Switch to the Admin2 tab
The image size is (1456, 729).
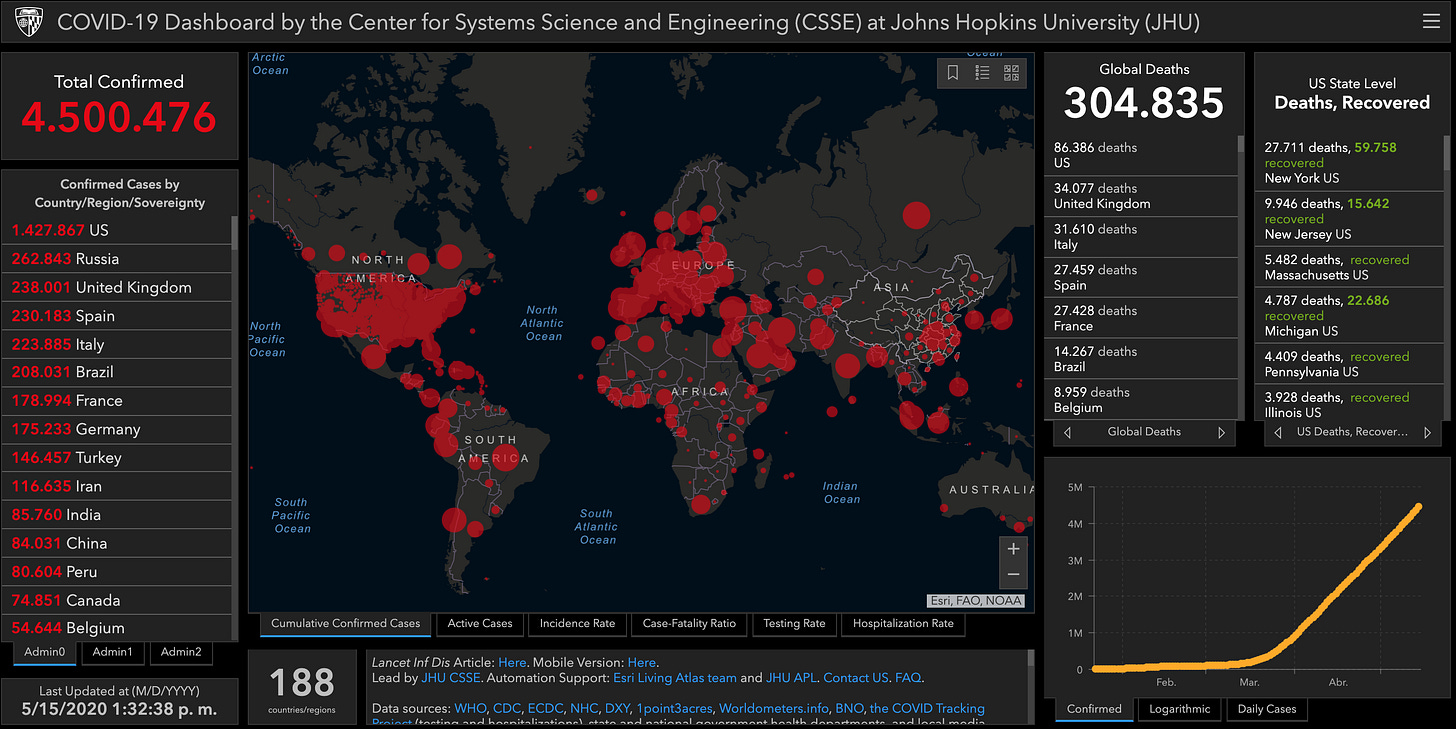click(181, 652)
